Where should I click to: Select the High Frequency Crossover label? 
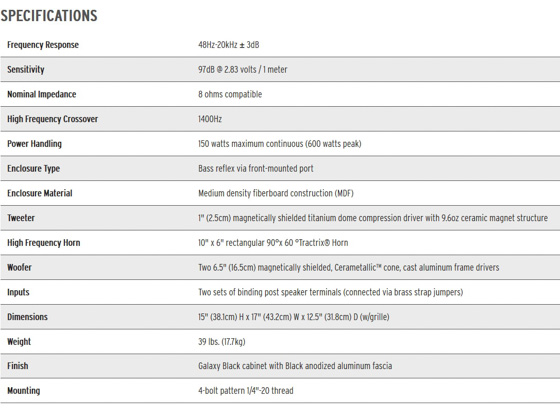[52, 119]
